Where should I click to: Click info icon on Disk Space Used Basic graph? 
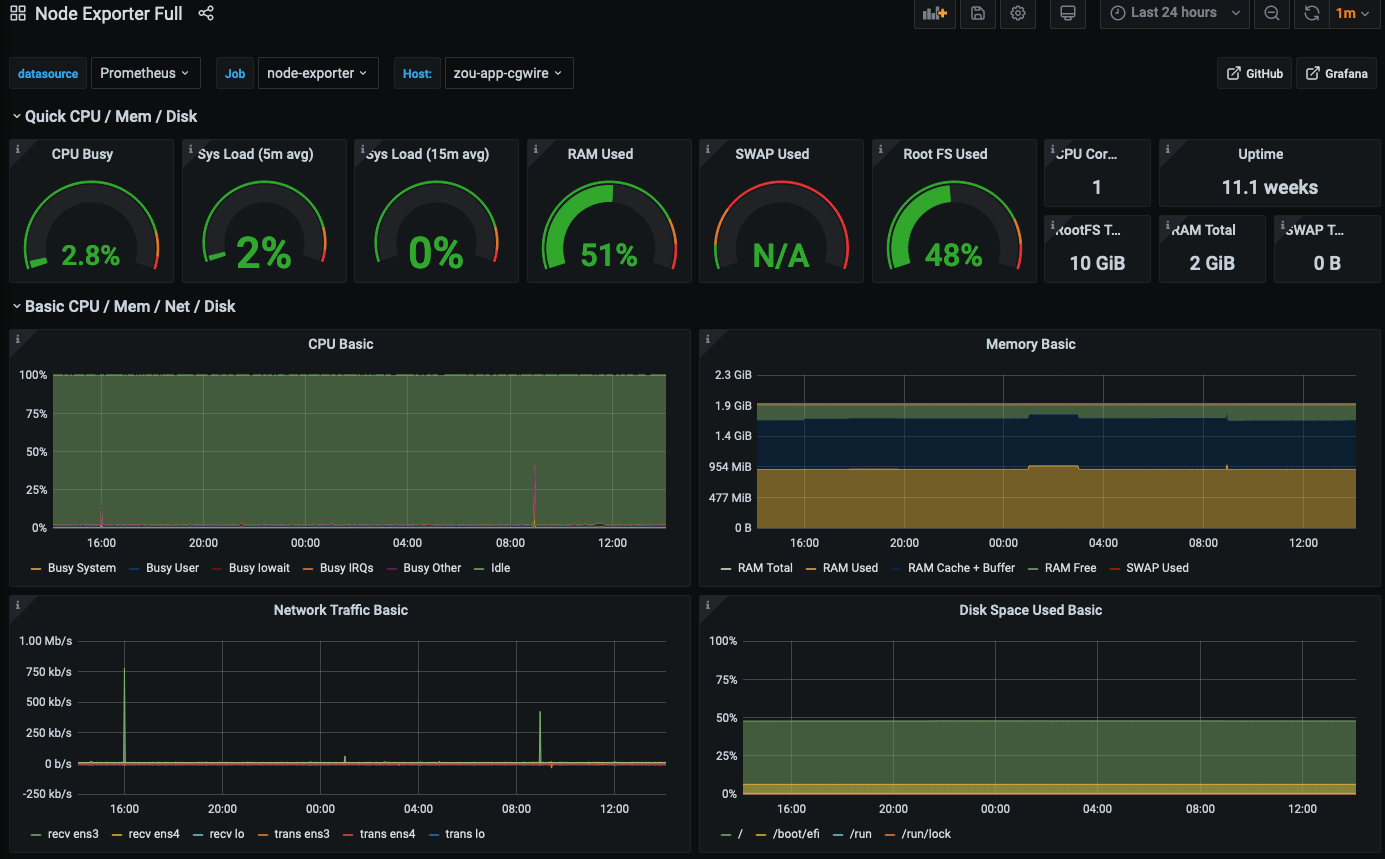707,604
